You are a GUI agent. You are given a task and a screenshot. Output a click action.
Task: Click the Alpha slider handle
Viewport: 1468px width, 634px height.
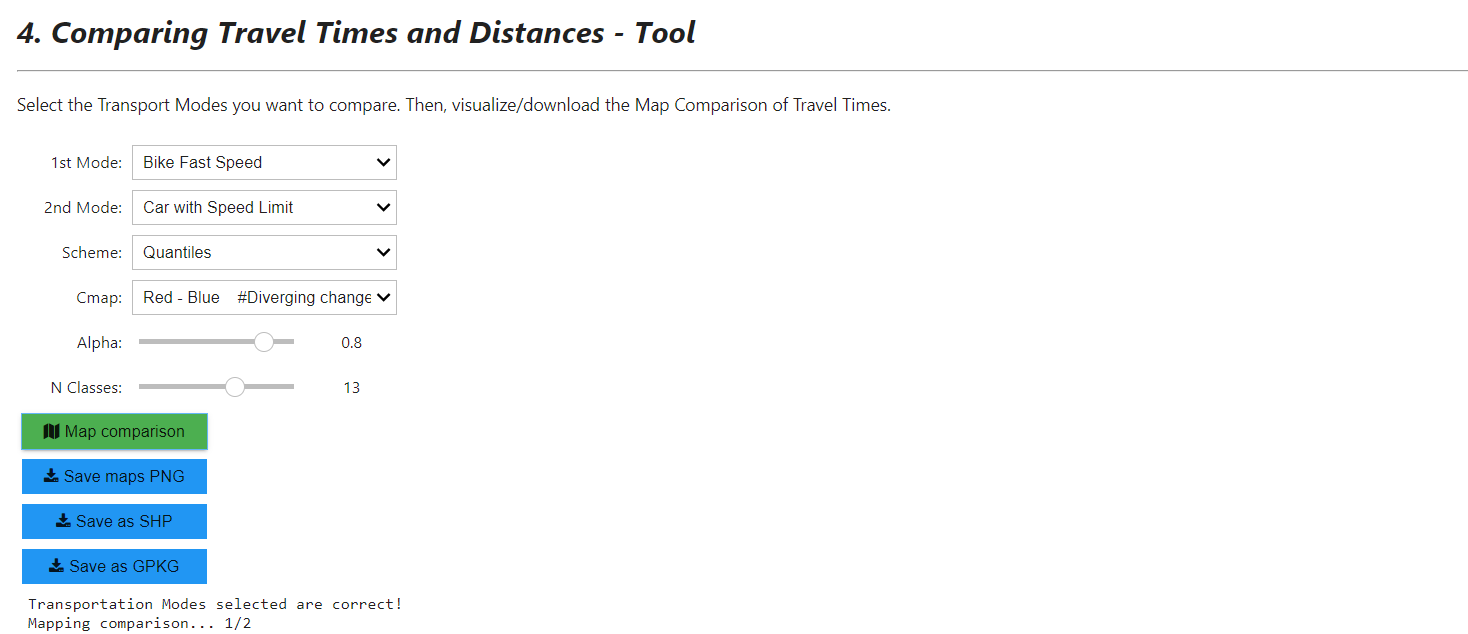click(x=264, y=342)
